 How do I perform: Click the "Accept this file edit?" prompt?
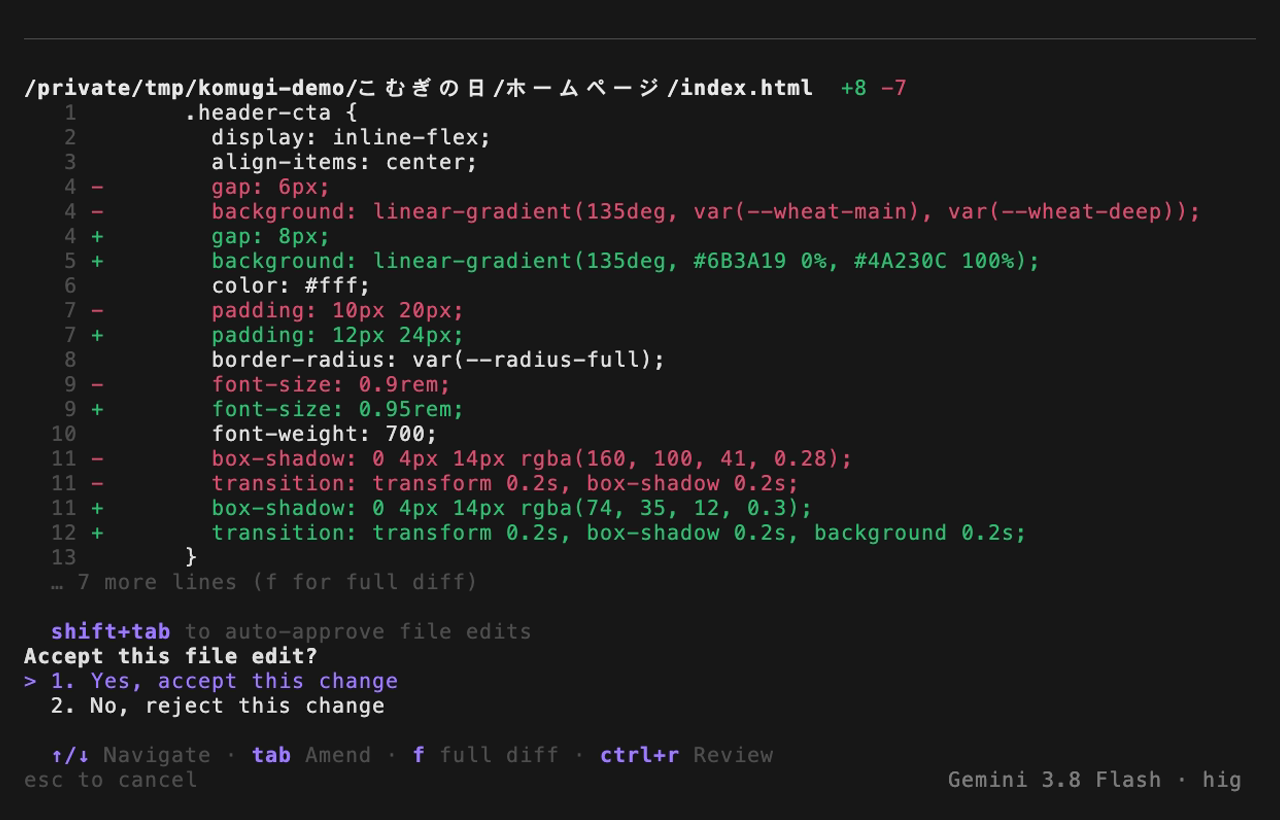pos(171,657)
